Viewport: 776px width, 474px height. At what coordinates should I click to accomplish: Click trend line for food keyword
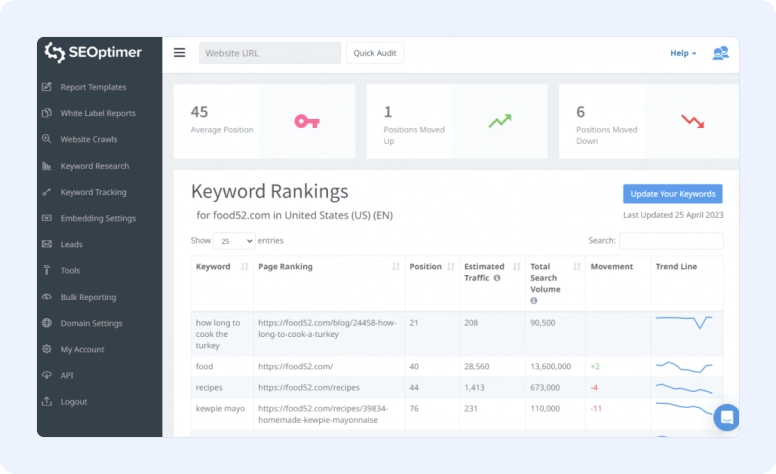click(684, 367)
